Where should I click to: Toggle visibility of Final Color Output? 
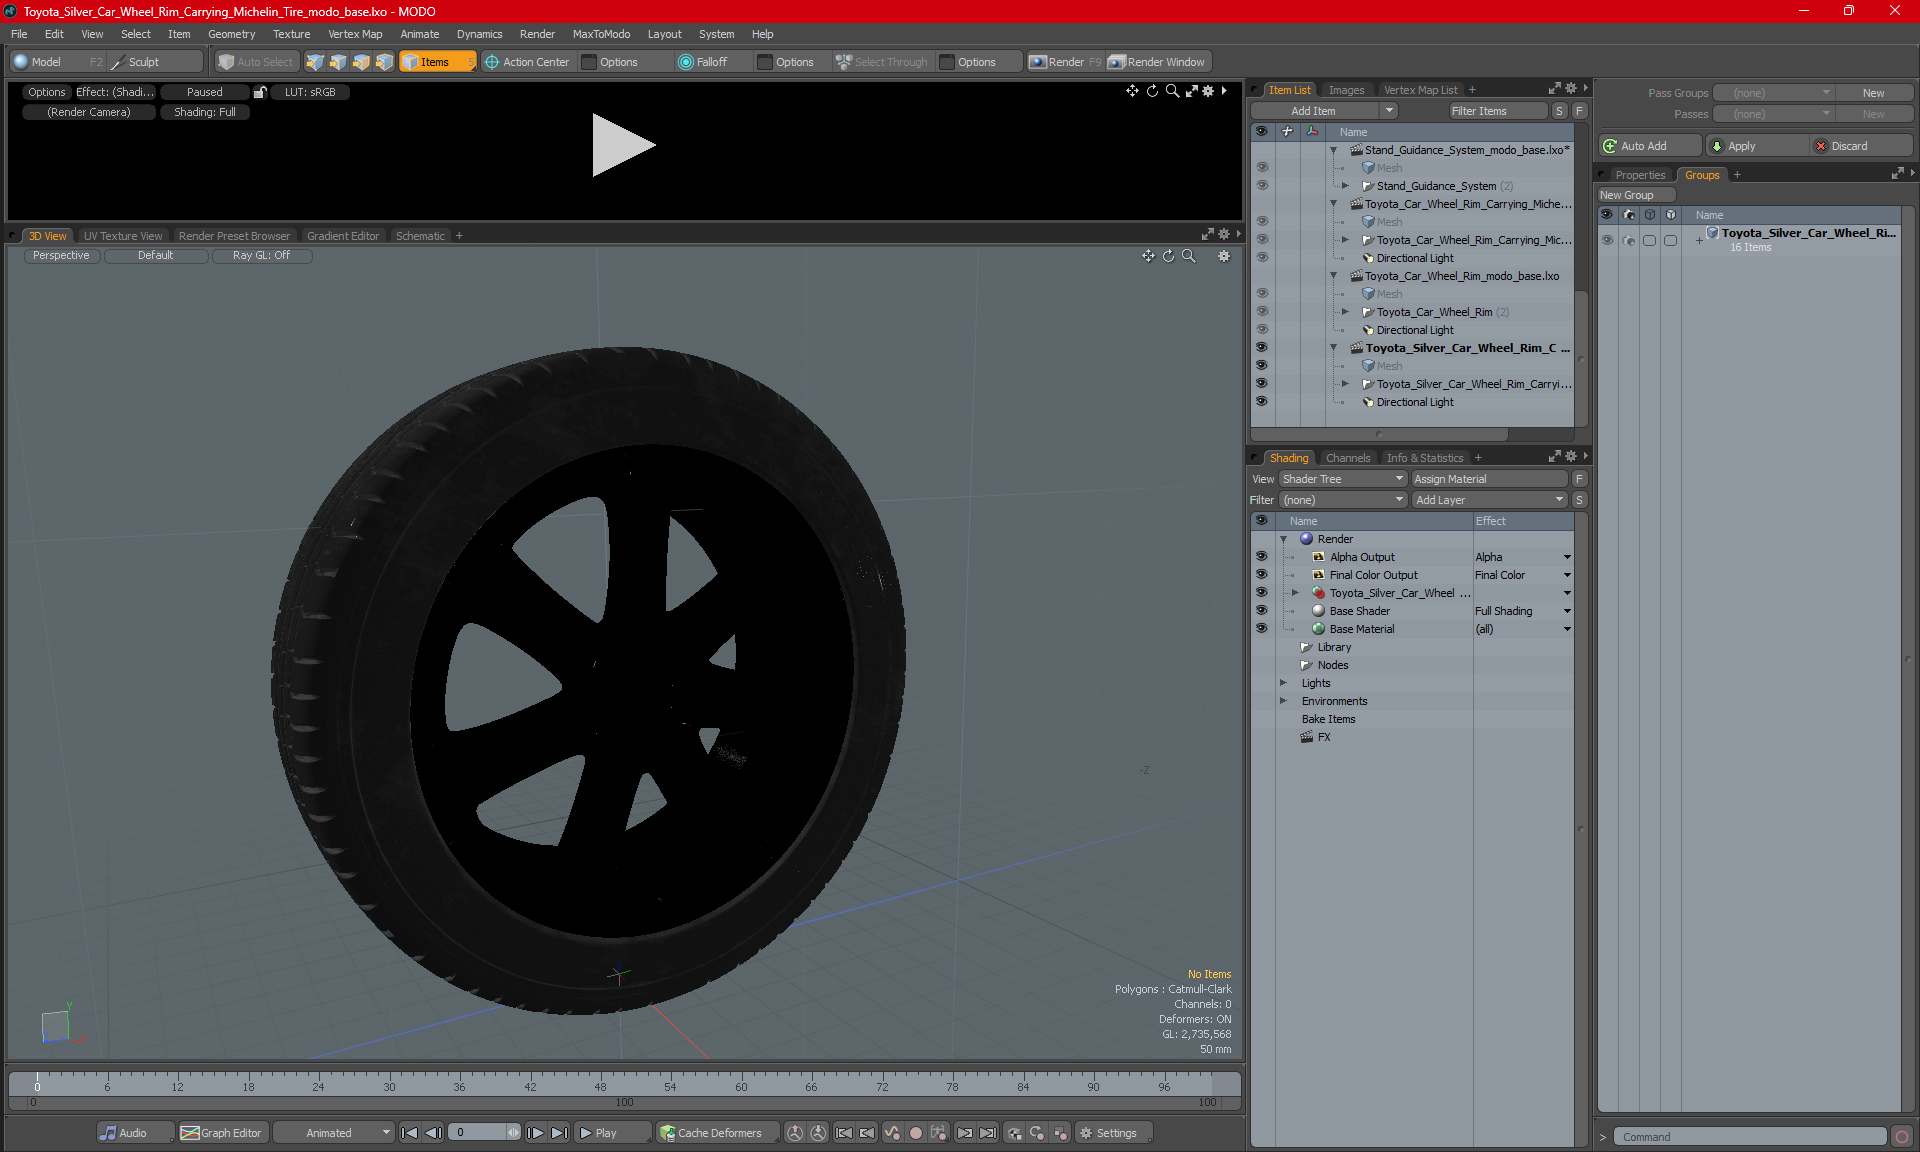tap(1261, 575)
